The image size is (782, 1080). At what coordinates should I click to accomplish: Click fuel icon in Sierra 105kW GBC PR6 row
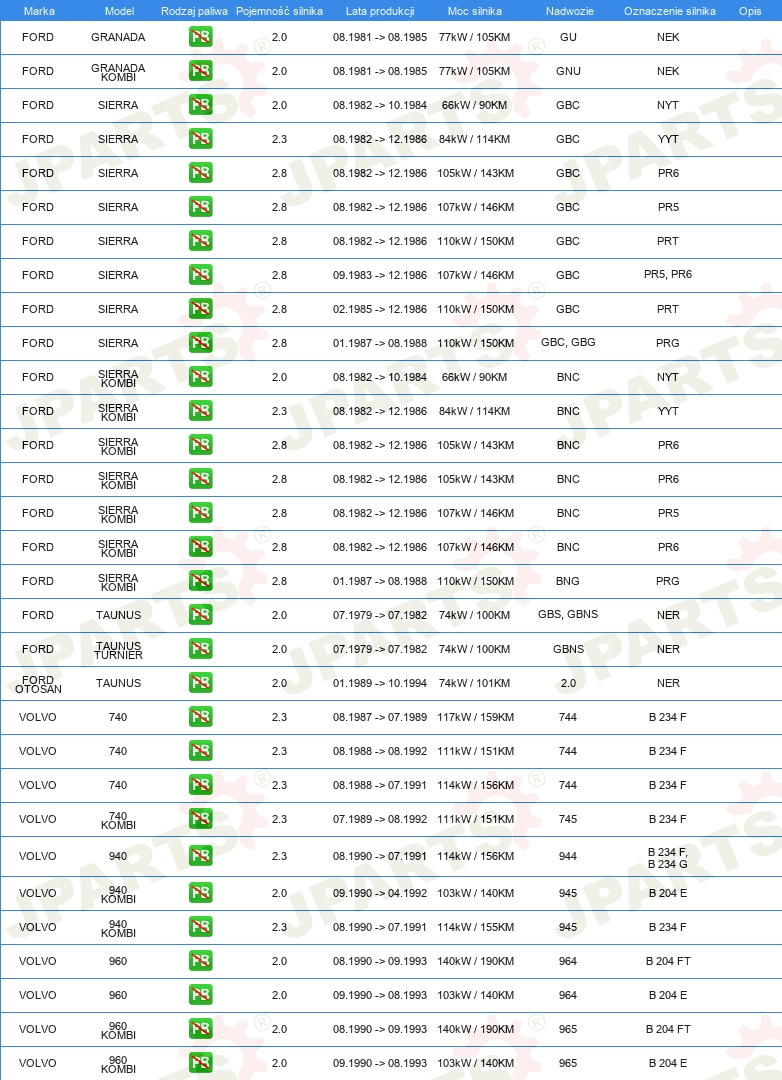[200, 172]
